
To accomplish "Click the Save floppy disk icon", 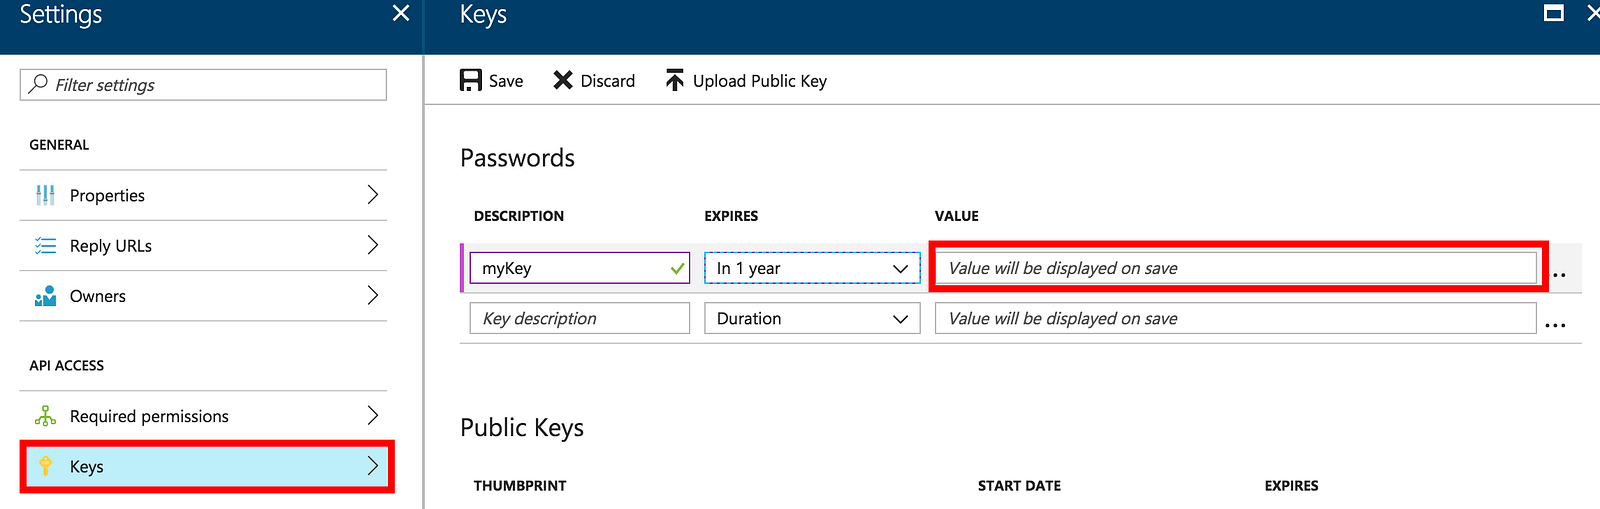I will click(470, 80).
